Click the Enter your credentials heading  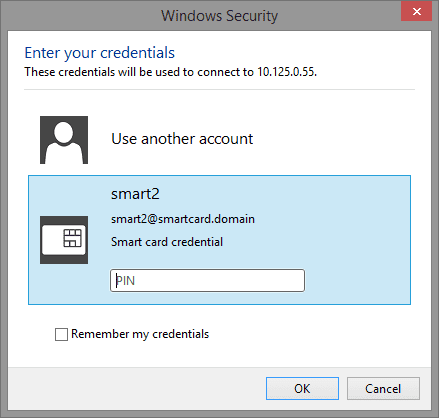(100, 53)
